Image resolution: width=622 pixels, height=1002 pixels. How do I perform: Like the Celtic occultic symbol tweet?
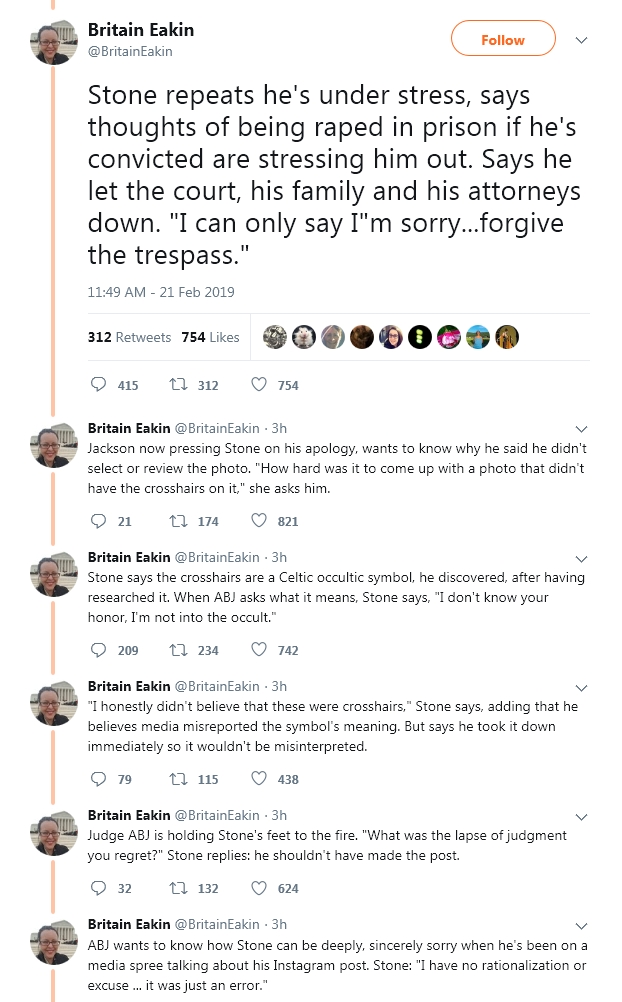coord(259,649)
